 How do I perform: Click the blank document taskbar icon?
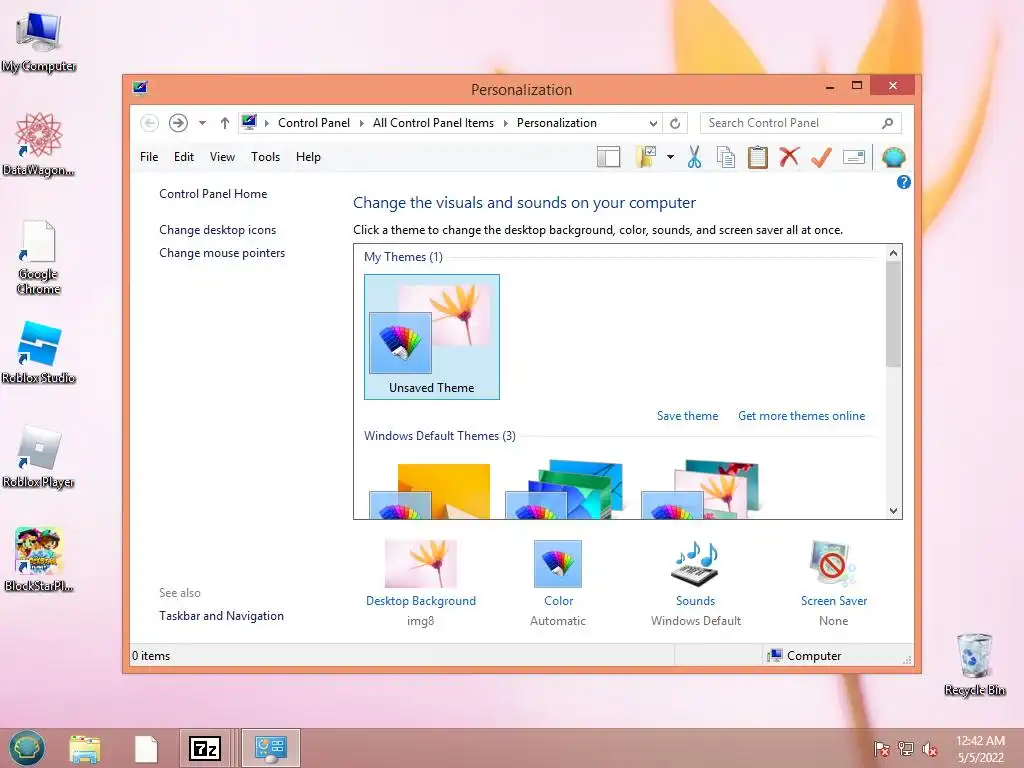point(146,749)
